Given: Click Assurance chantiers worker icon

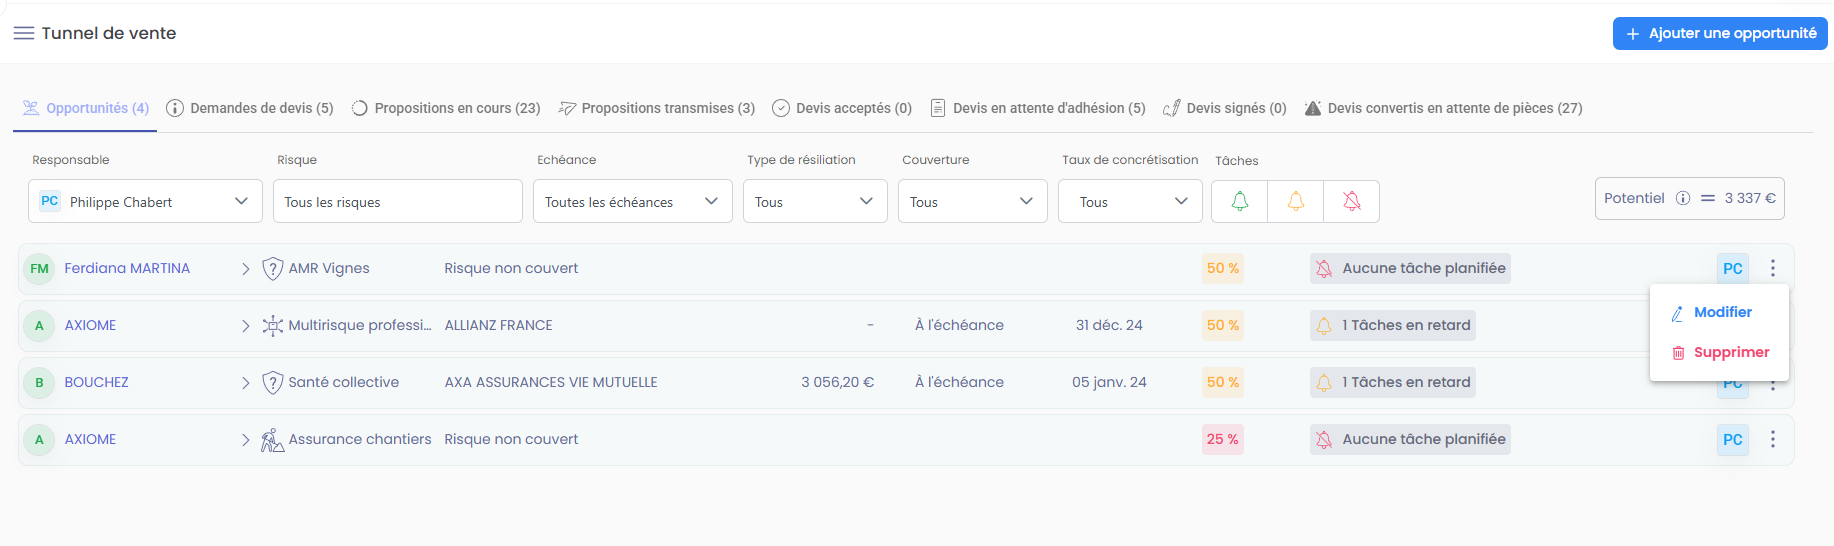Looking at the screenshot, I should click(272, 439).
